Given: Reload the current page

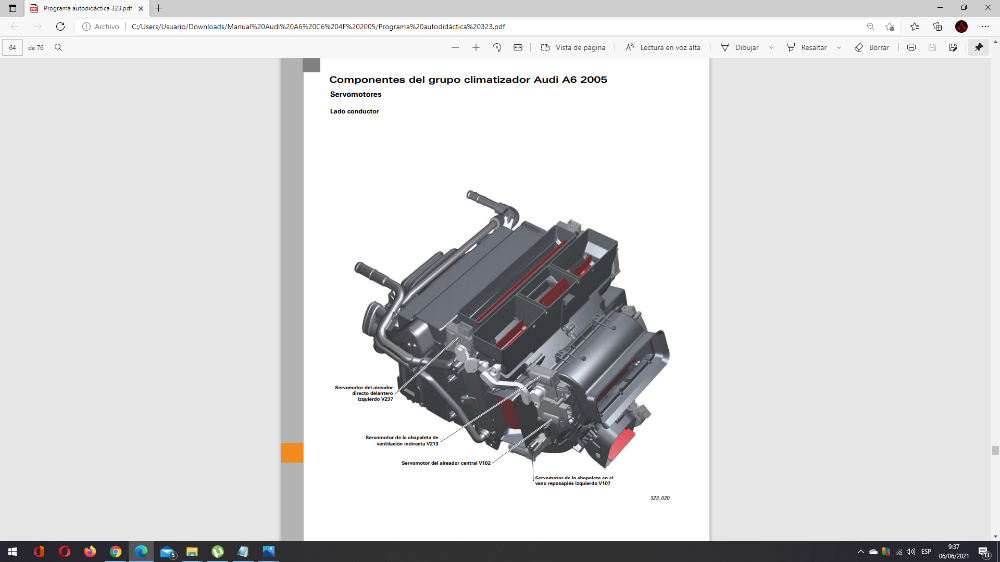Looking at the screenshot, I should click(x=60, y=27).
